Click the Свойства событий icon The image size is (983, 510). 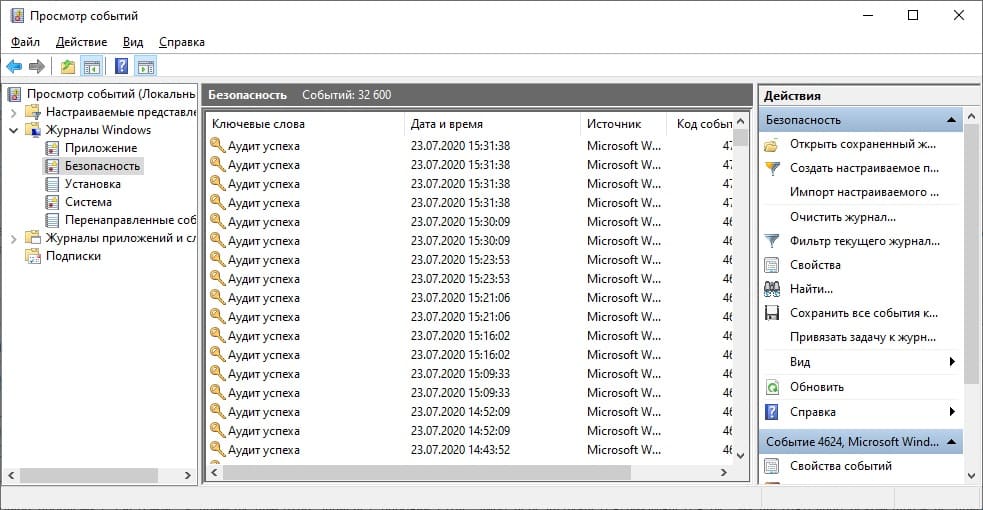coord(772,466)
